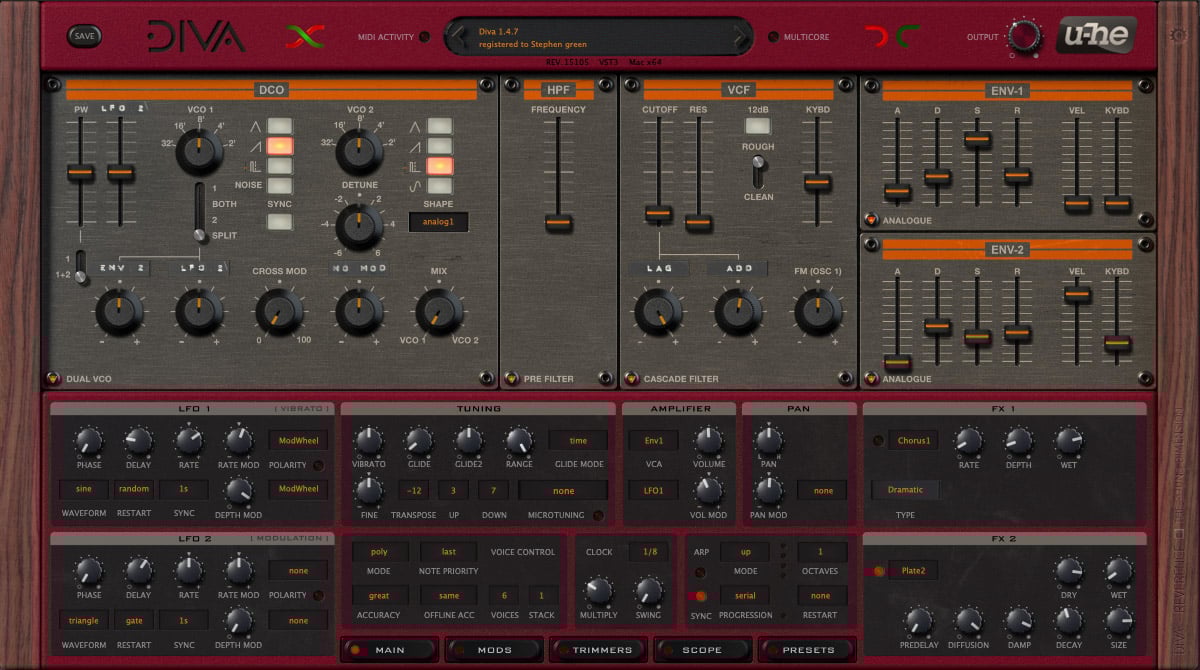Open the VCA Env1 source dropdown
The height and width of the screenshot is (670, 1200).
click(x=653, y=440)
